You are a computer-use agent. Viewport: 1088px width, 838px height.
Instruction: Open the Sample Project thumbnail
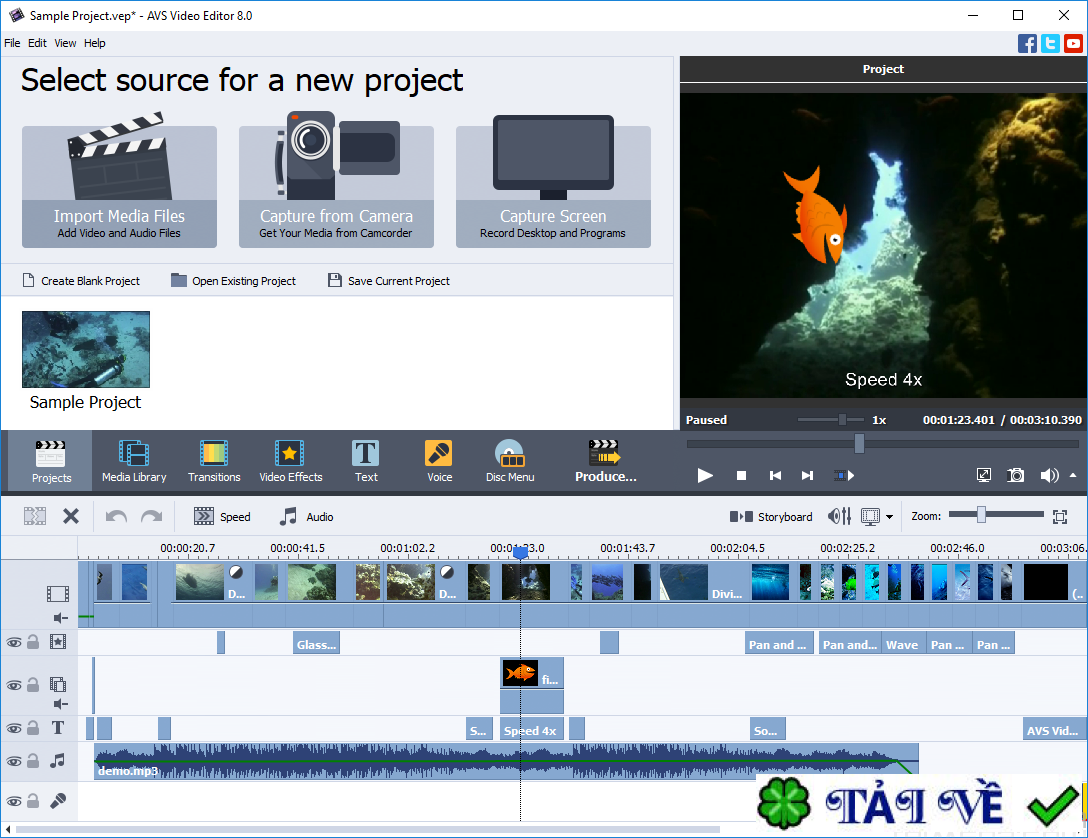[x=85, y=349]
